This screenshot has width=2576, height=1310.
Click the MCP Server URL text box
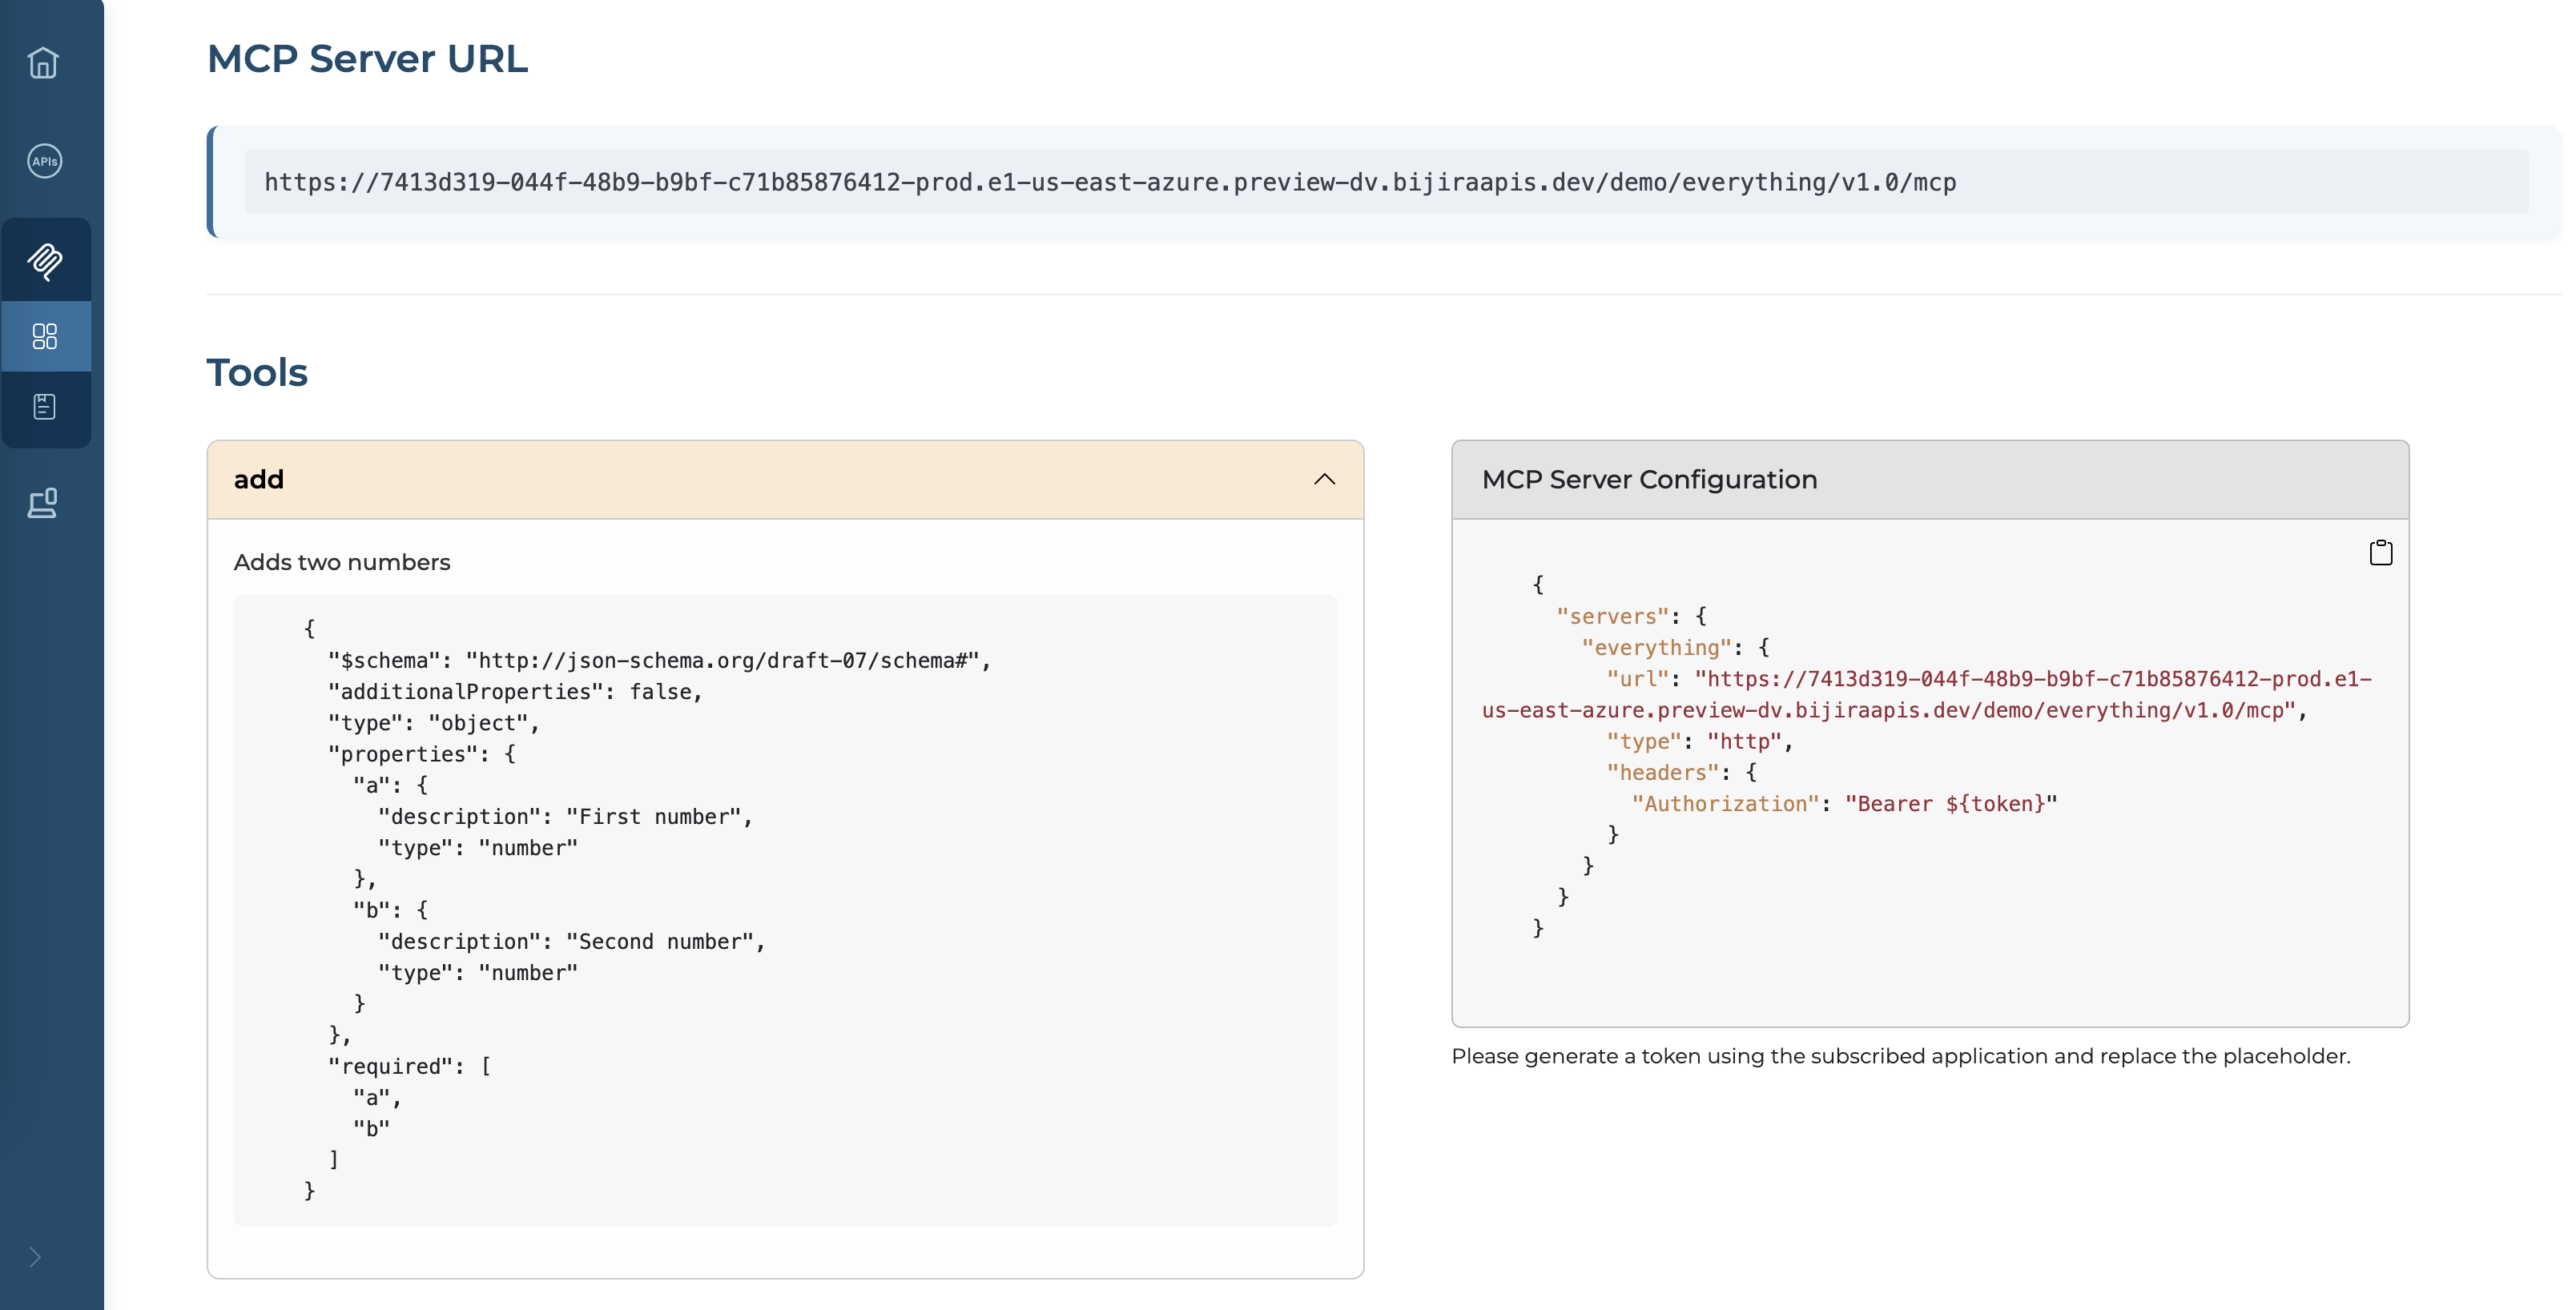click(x=1110, y=182)
